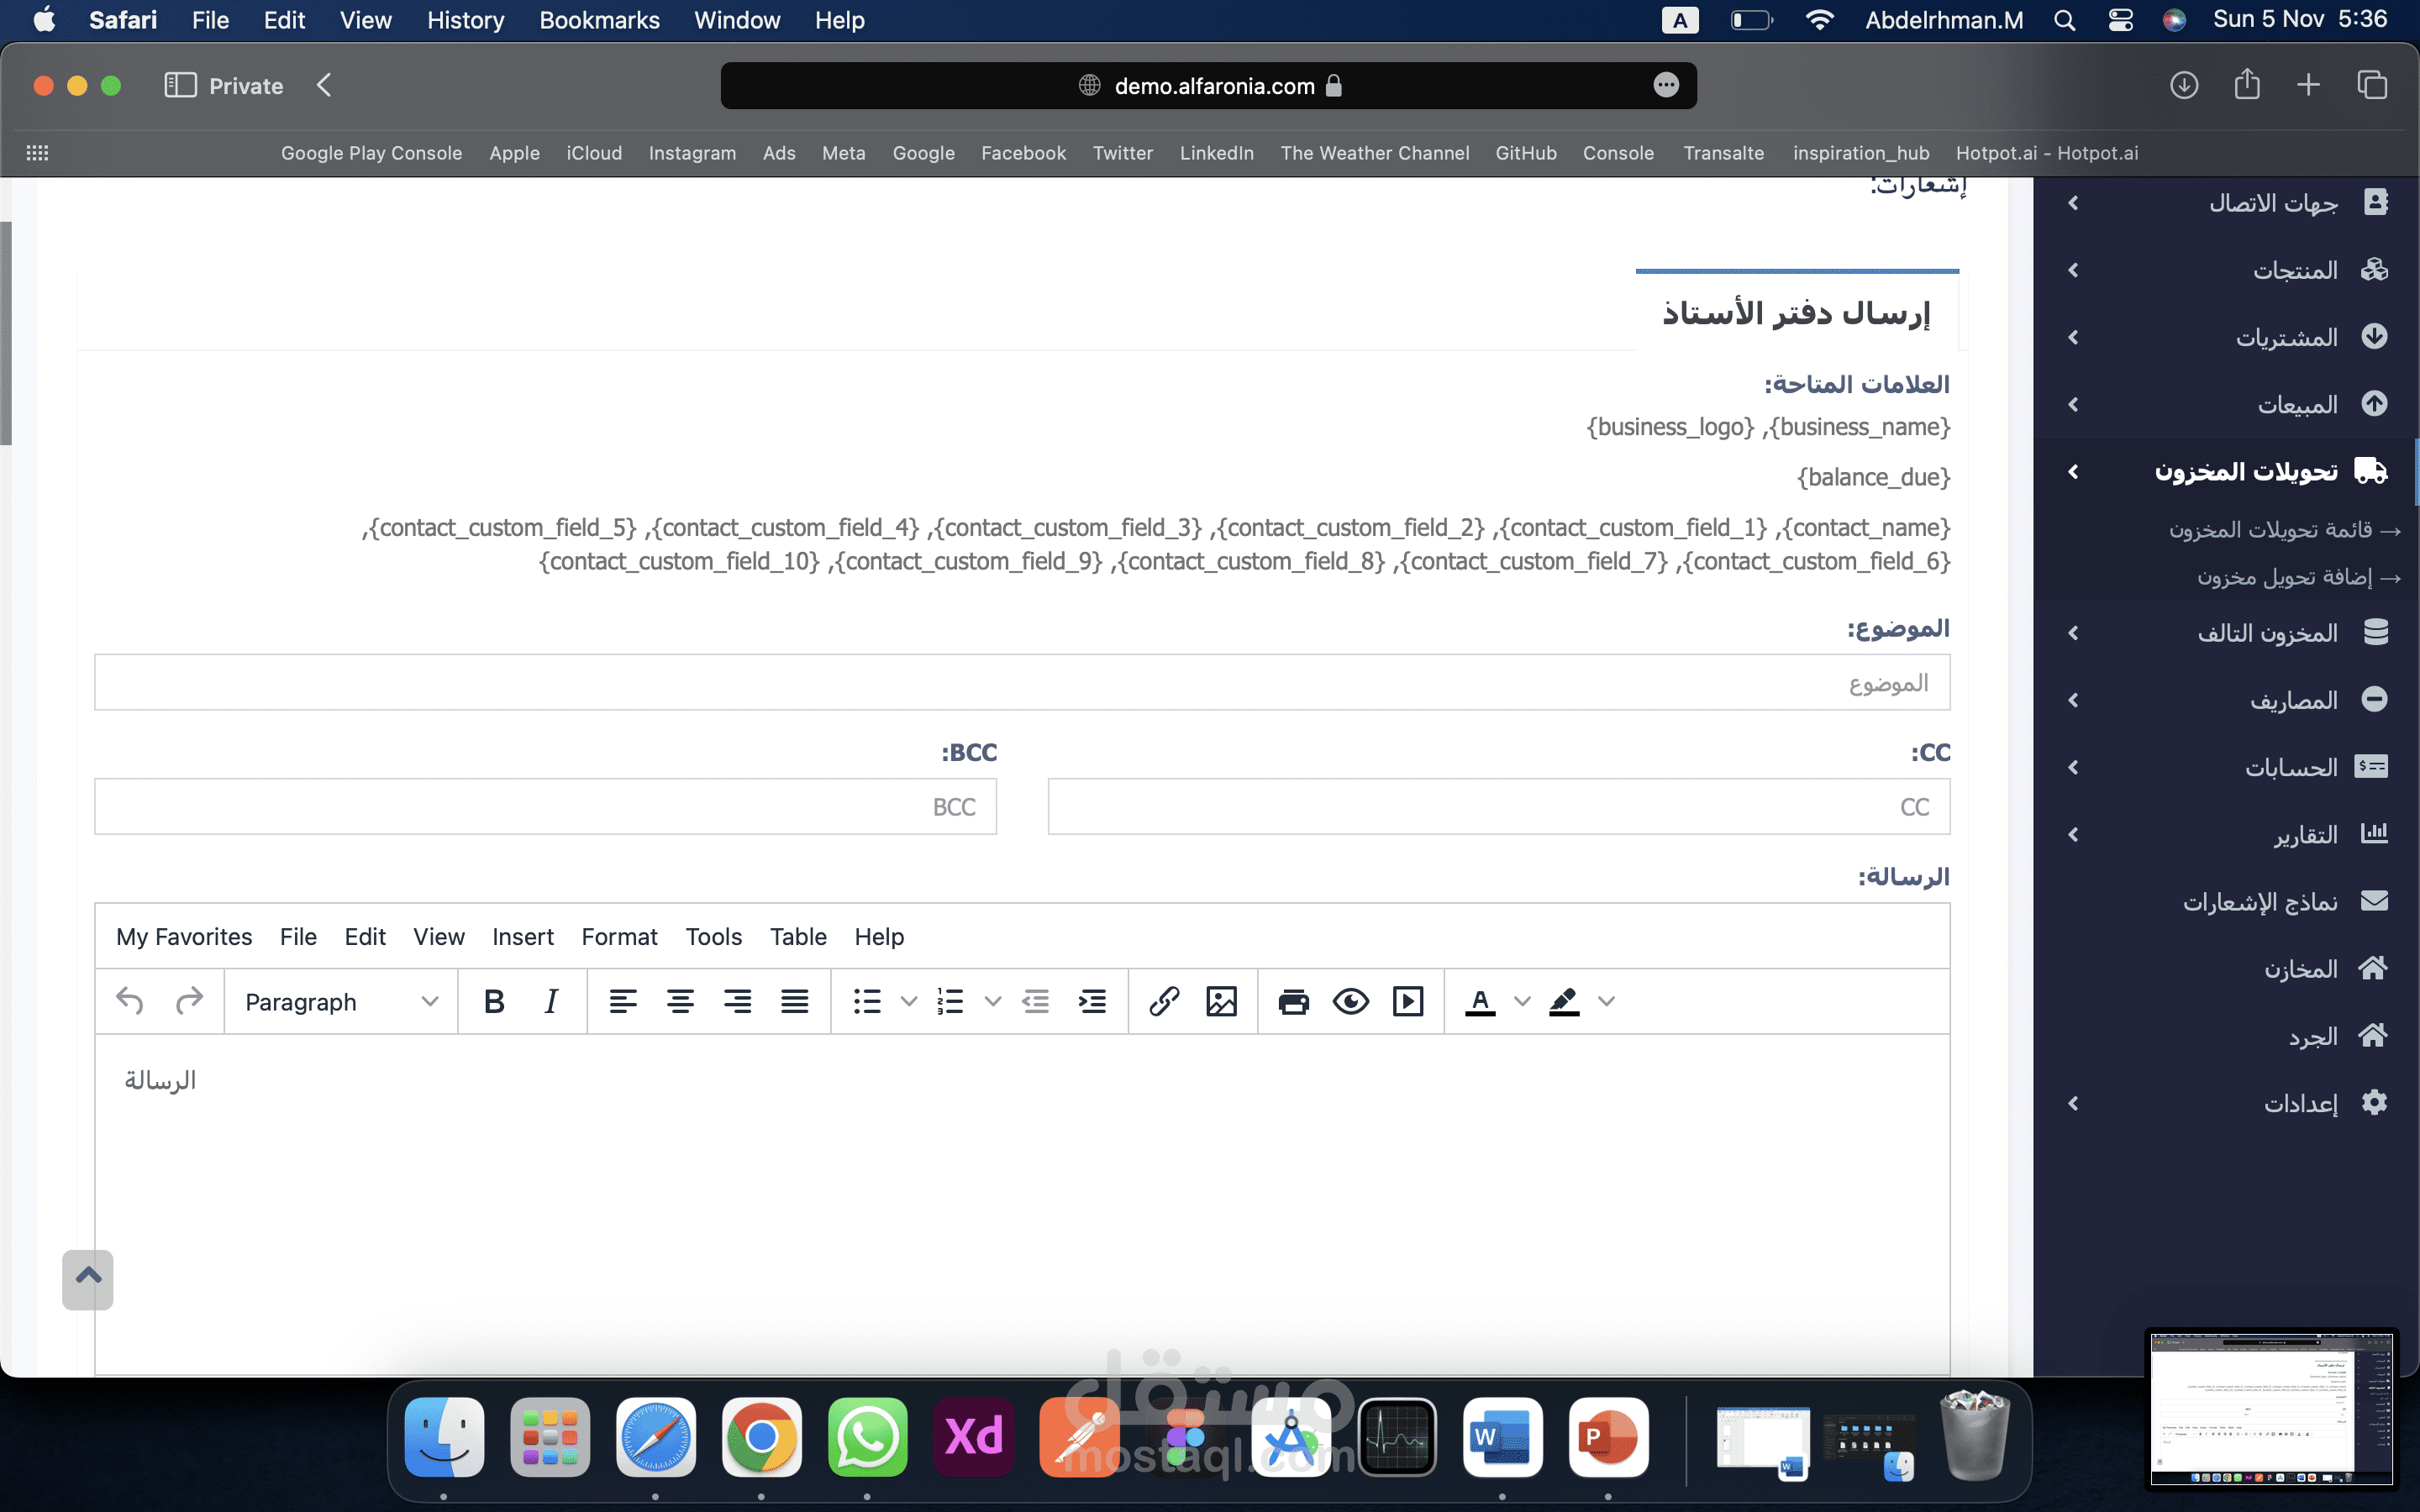Open إضافة تحويل مخزون link

coord(2284,577)
